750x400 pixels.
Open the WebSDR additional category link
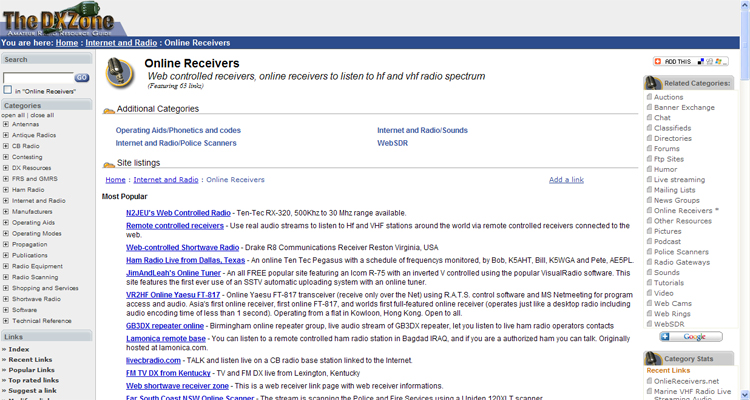pyautogui.click(x=392, y=143)
